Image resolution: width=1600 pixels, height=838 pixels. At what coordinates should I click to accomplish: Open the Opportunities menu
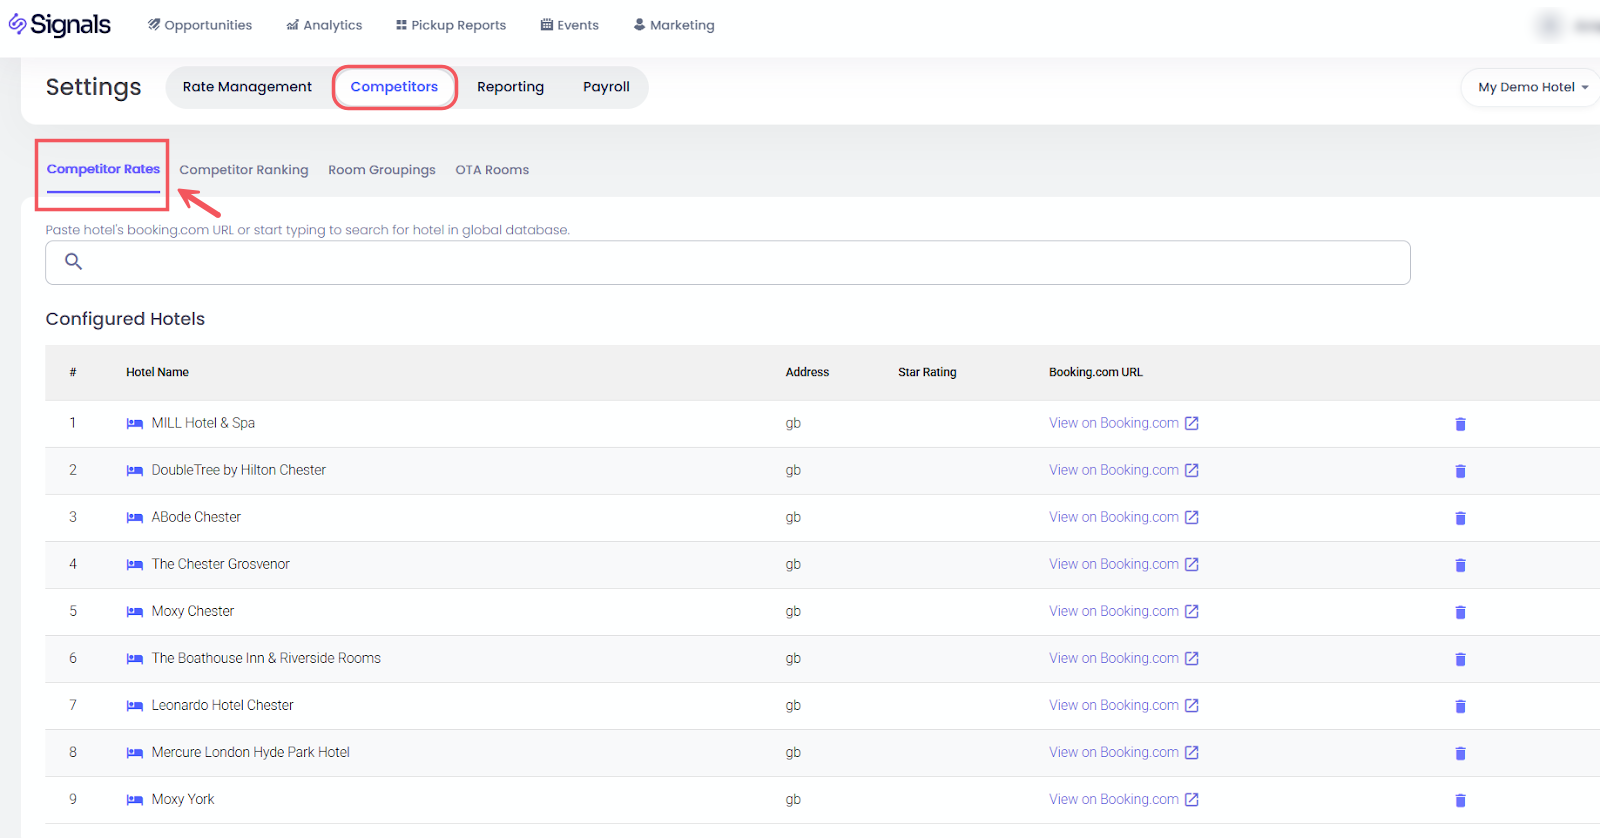(200, 25)
